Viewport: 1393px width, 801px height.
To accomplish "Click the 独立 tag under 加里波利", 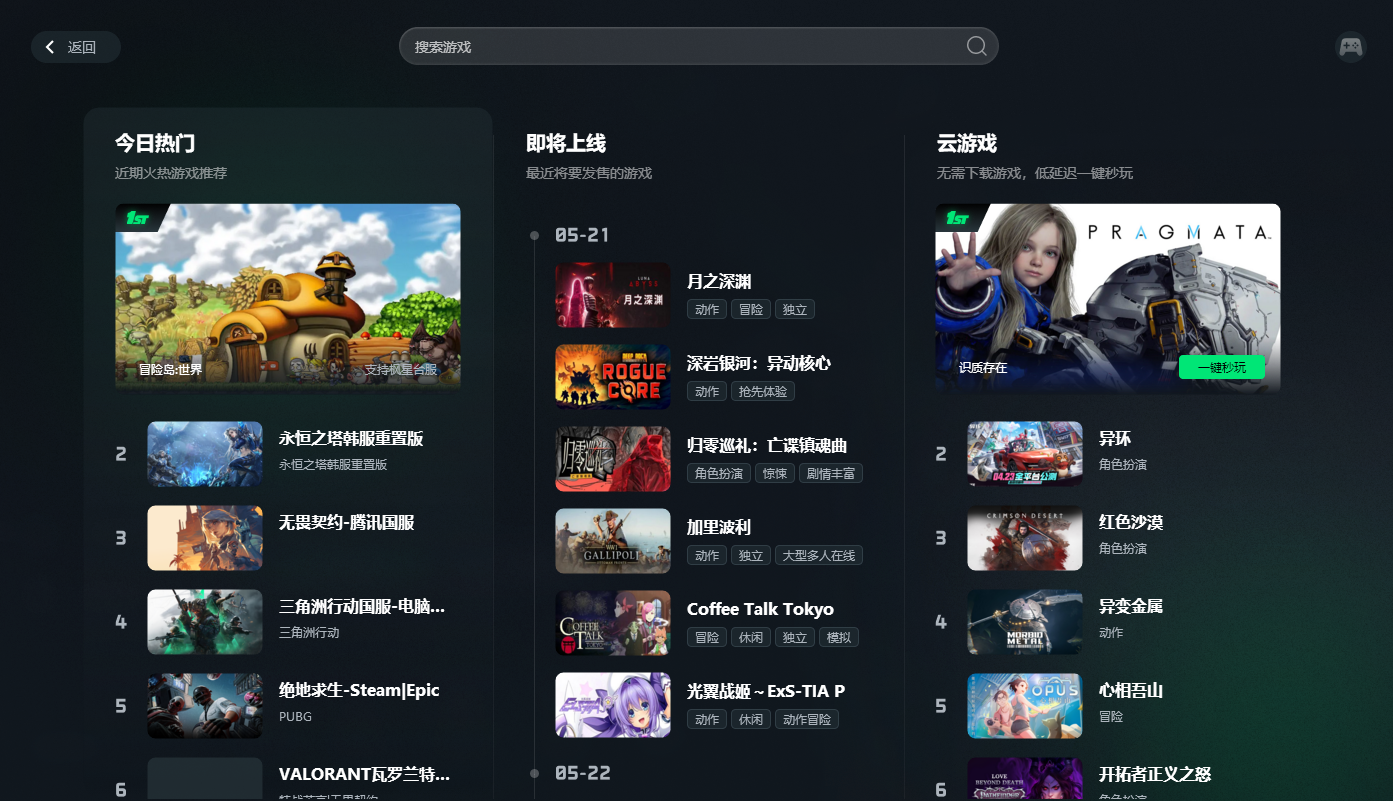I will 751,556.
